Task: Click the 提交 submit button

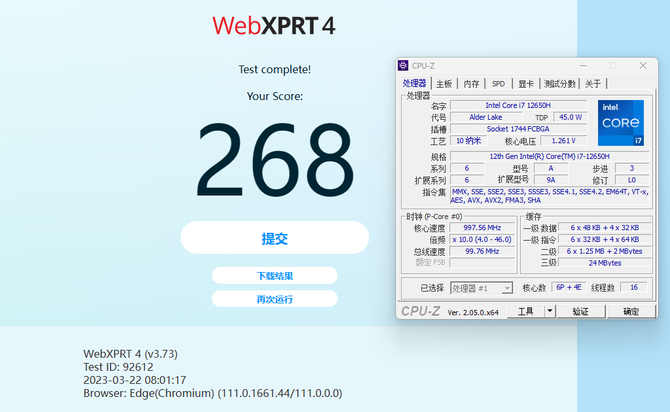Action: (274, 238)
